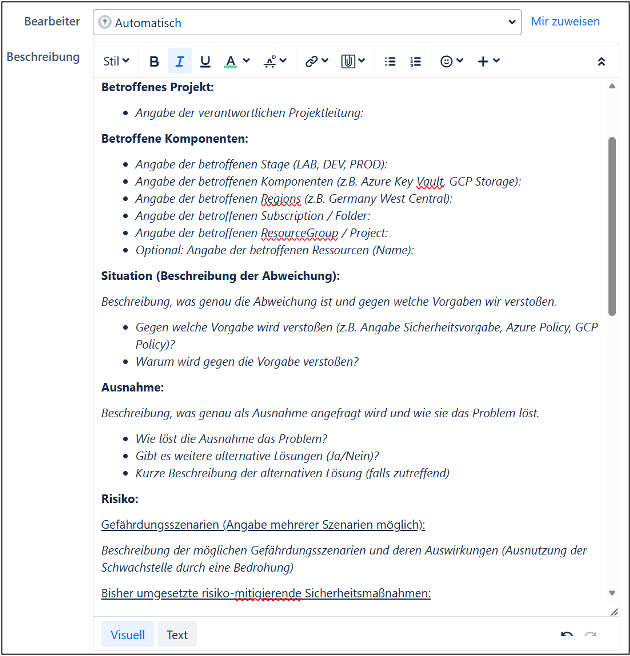
Task: Click the undo arrow button
Action: pyautogui.click(x=567, y=634)
